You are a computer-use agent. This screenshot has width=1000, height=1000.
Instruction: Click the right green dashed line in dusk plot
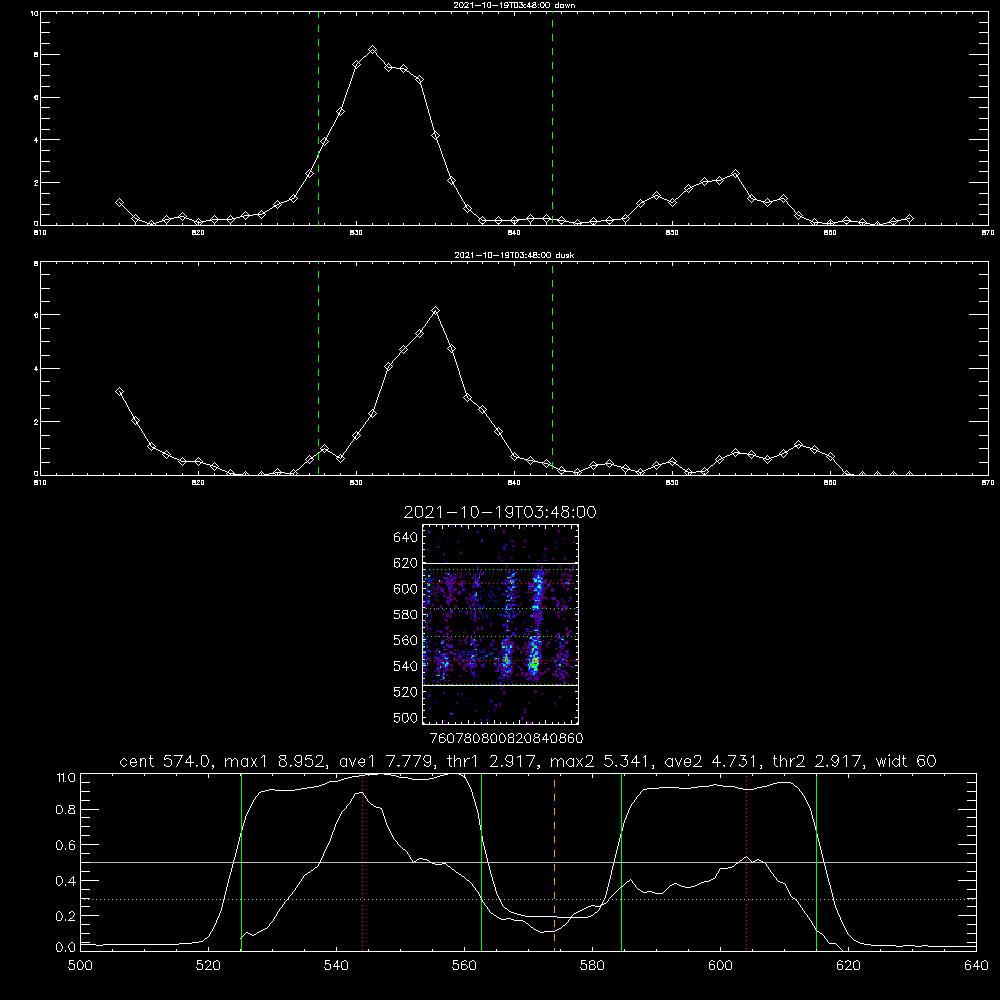[x=552, y=369]
